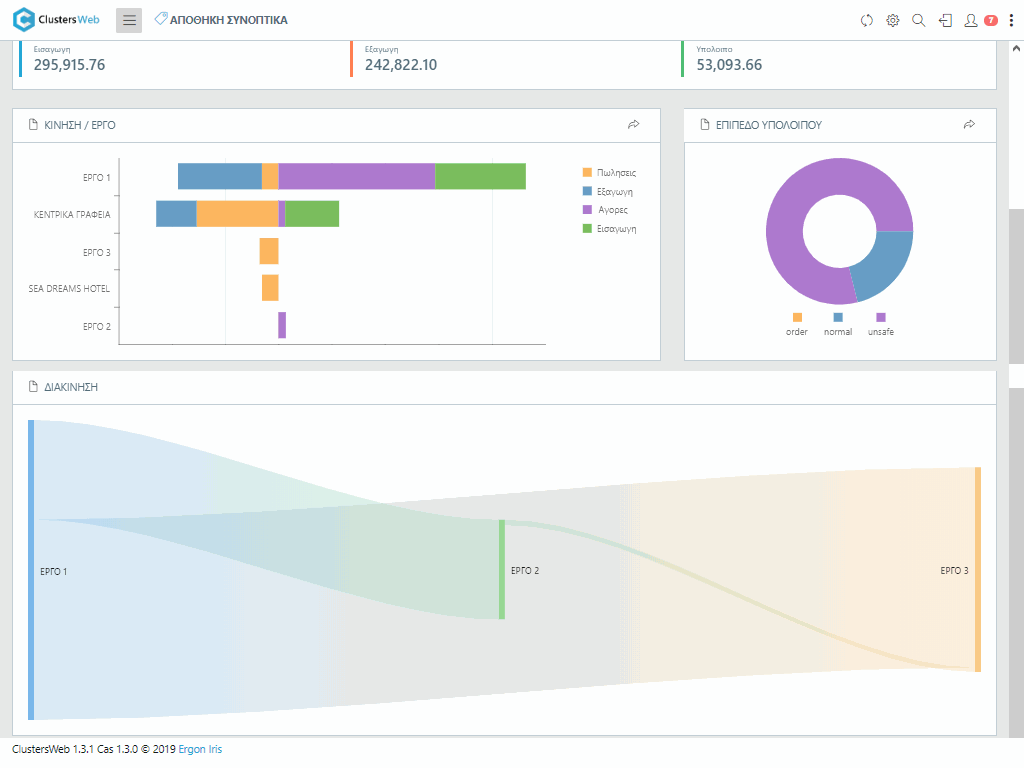Share the ΚΙΝΗΣΗ / ΕΡΓΟ chart
1024x768 pixels.
[633, 125]
